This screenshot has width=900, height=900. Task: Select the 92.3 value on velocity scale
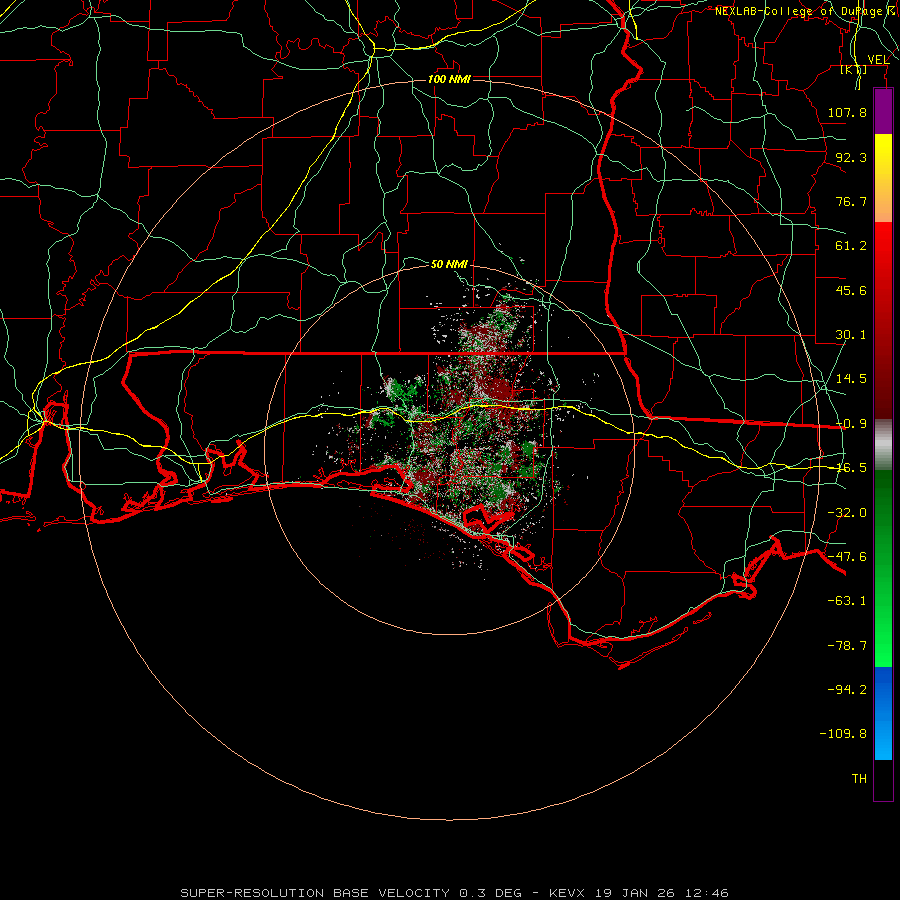click(851, 157)
